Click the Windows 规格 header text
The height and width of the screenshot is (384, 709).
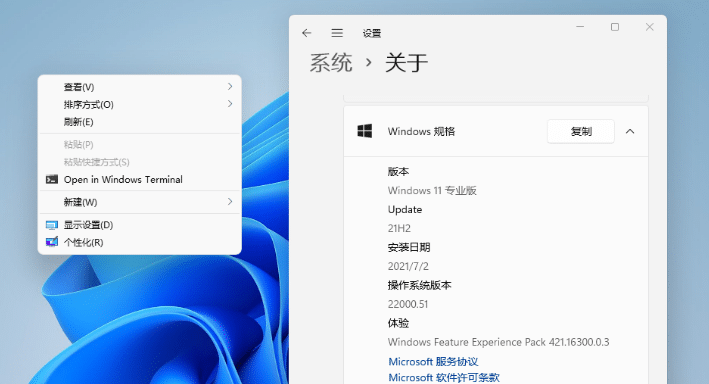click(x=421, y=132)
